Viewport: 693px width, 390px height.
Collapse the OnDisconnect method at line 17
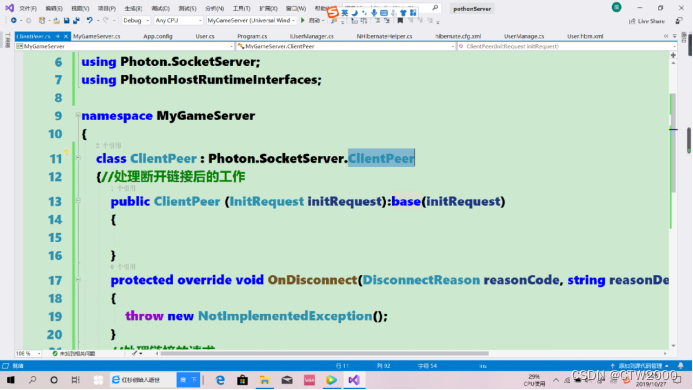coord(78,279)
